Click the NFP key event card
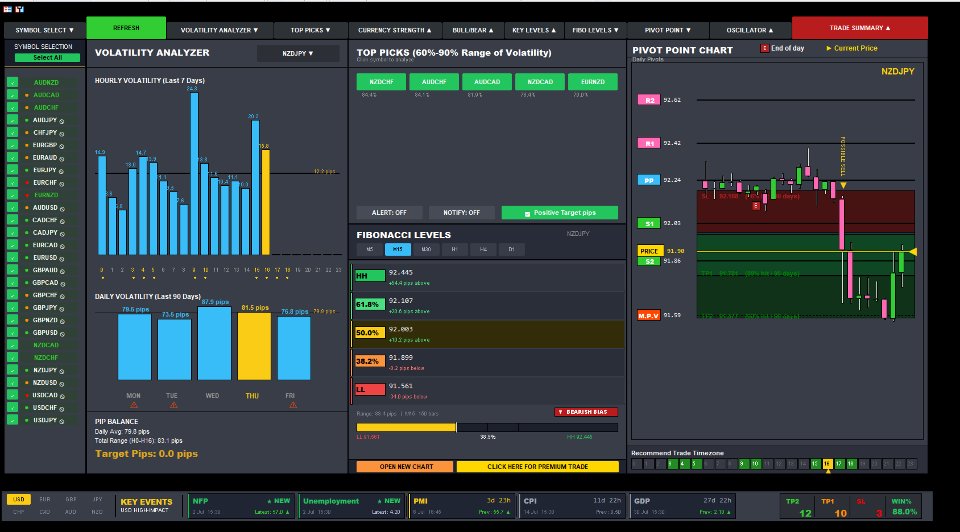 click(241, 506)
